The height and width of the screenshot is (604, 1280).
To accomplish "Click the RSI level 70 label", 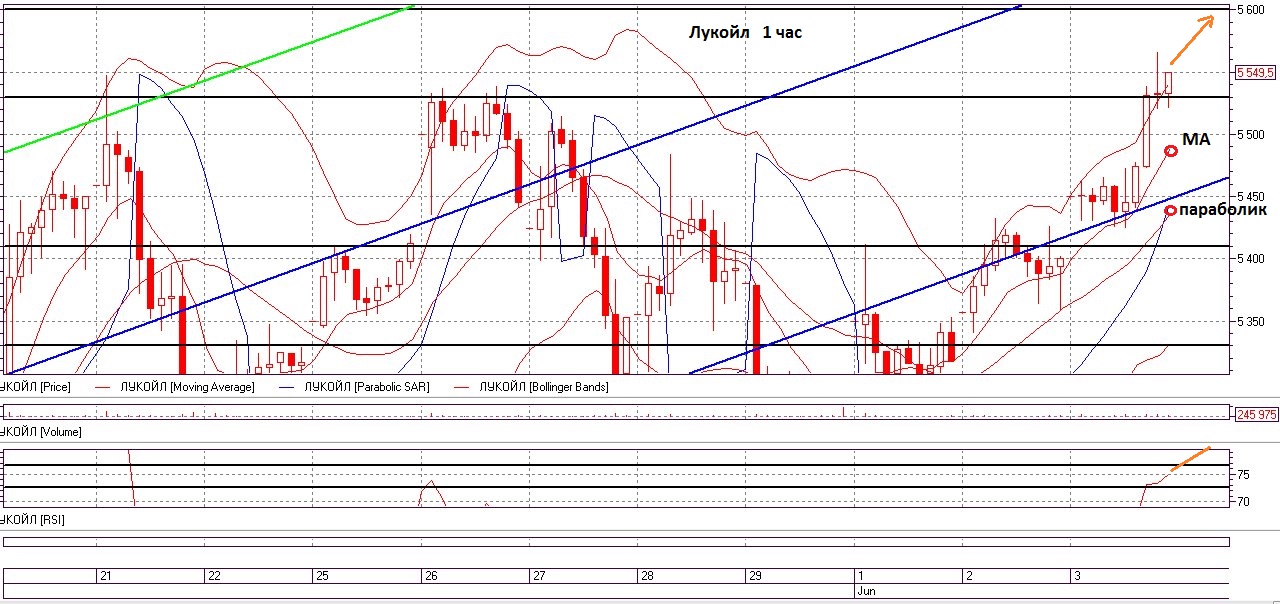I will click(x=1243, y=501).
